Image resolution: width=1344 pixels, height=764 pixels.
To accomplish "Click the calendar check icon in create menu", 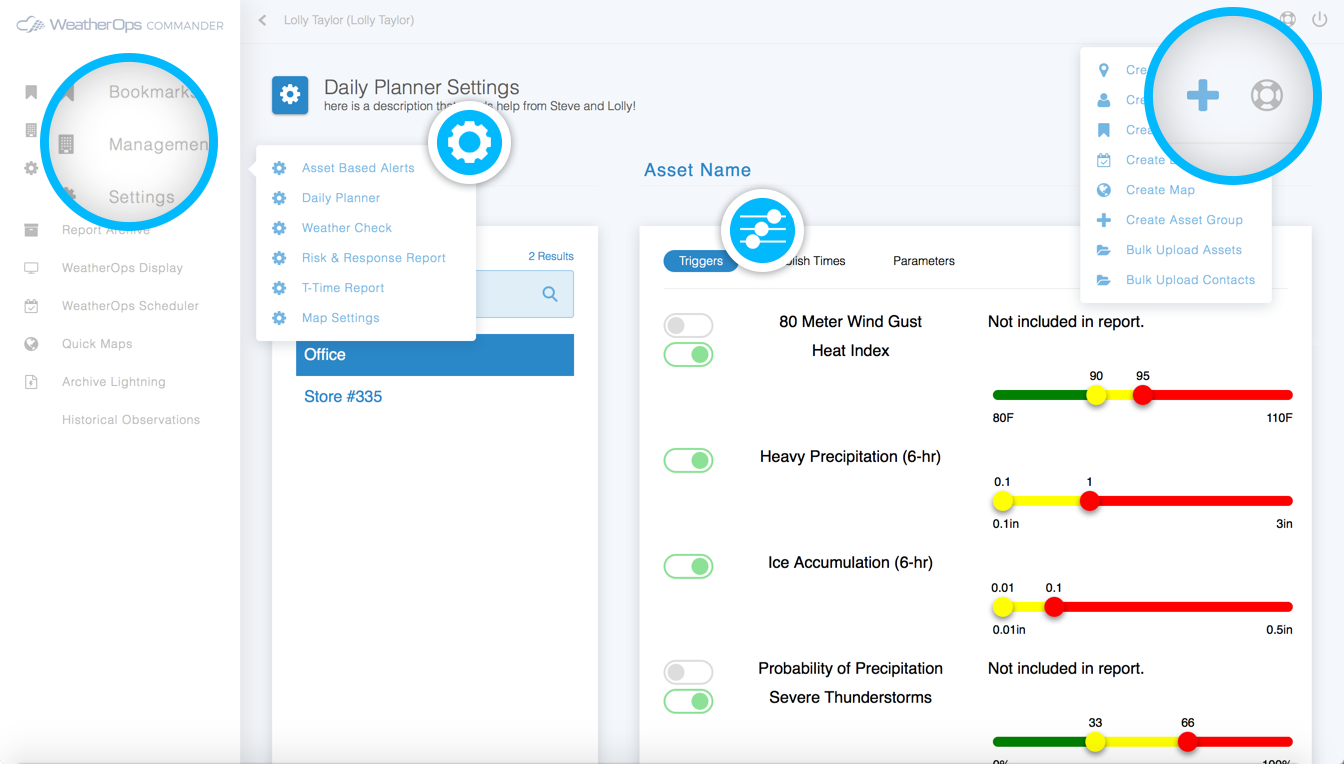I will pos(1104,160).
